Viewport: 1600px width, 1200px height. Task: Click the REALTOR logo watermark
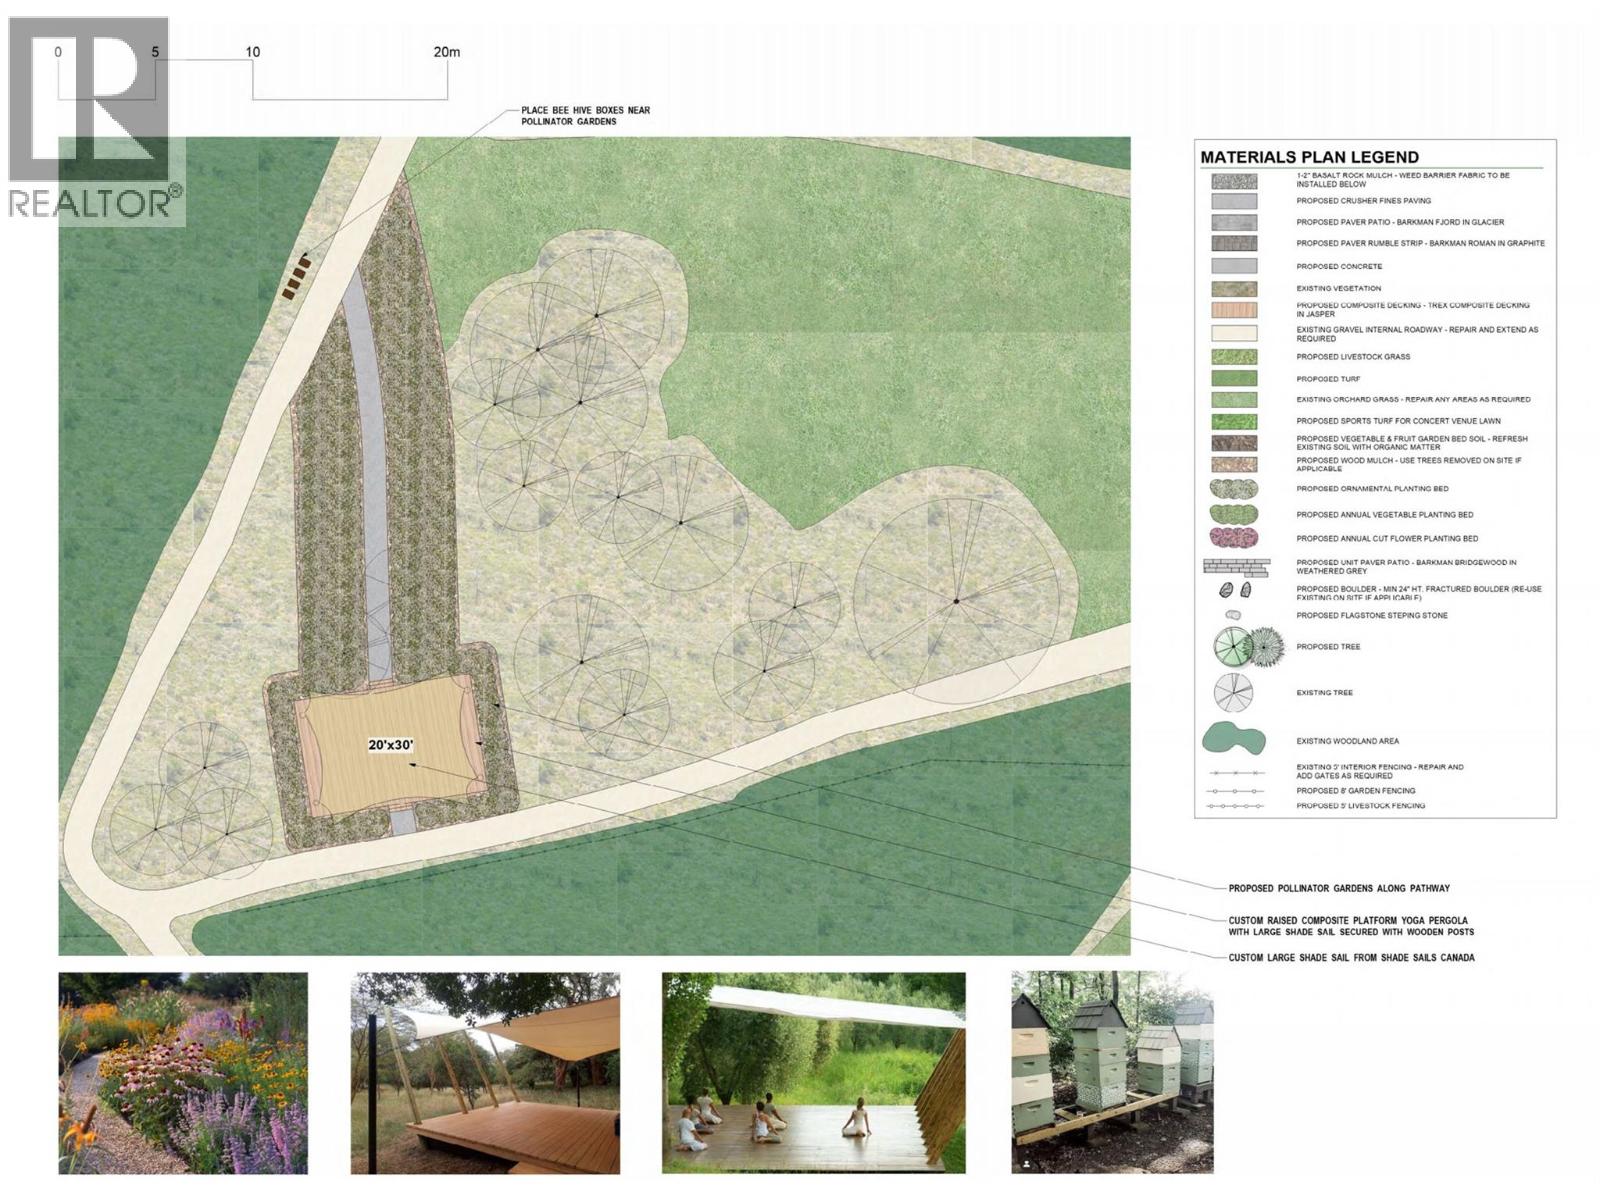[x=94, y=118]
